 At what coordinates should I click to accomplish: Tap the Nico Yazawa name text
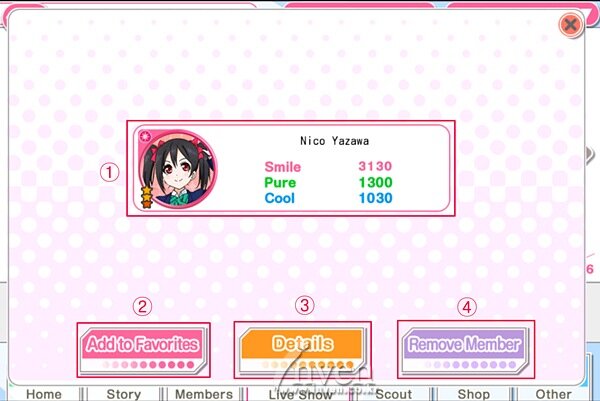pyautogui.click(x=334, y=141)
